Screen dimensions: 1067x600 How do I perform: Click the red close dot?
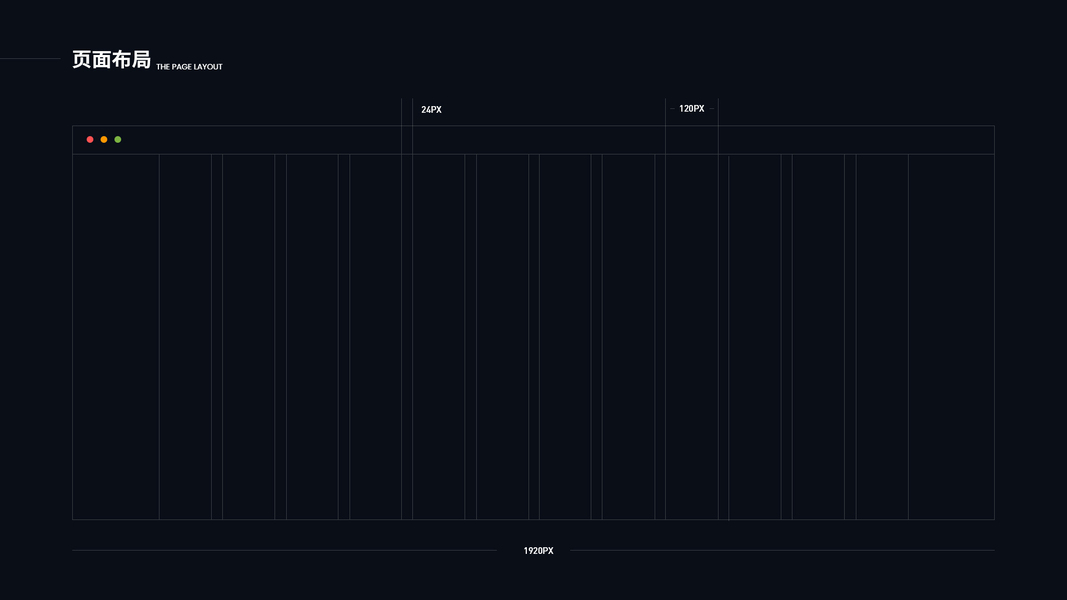point(90,139)
